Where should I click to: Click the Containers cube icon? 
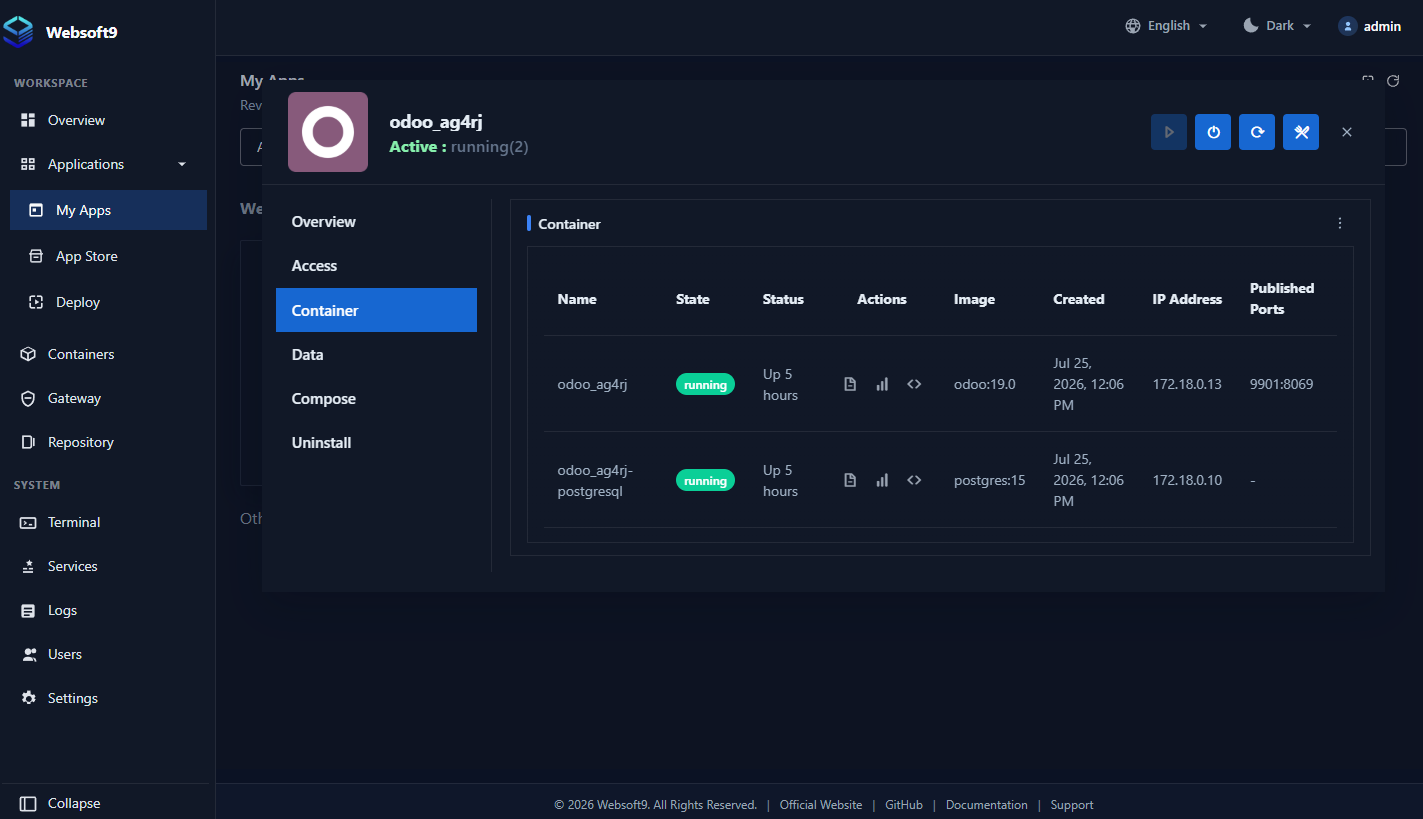tap(28, 354)
